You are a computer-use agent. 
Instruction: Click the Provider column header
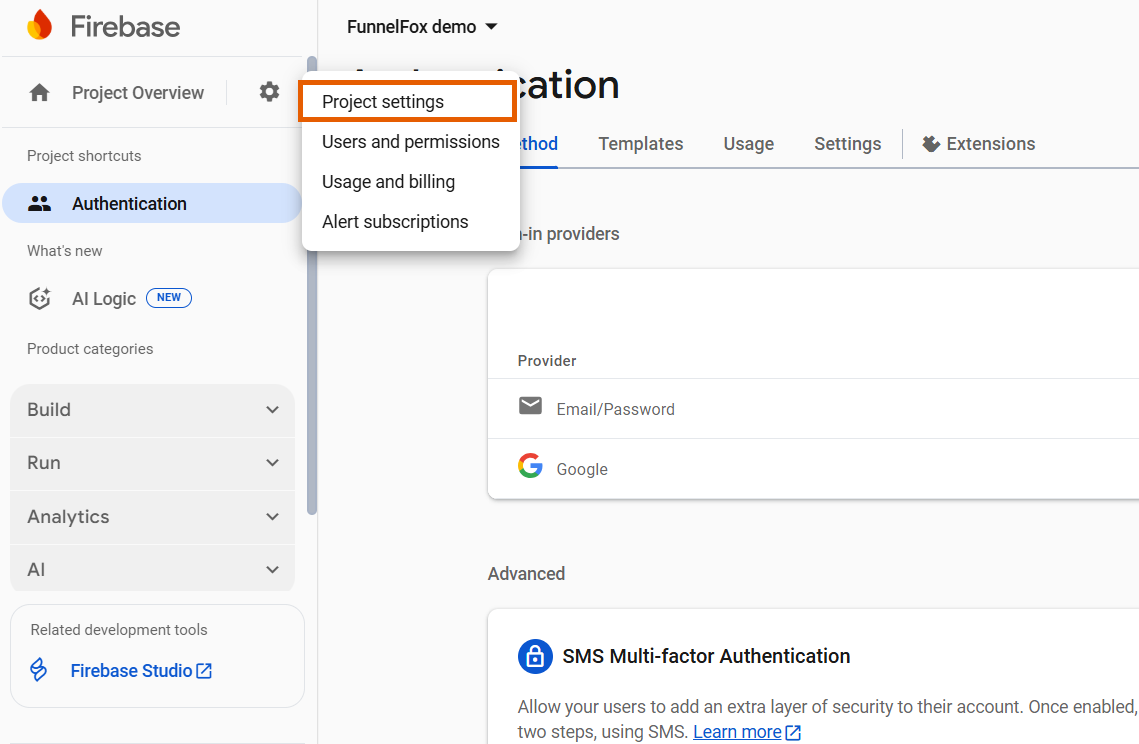[547, 361]
